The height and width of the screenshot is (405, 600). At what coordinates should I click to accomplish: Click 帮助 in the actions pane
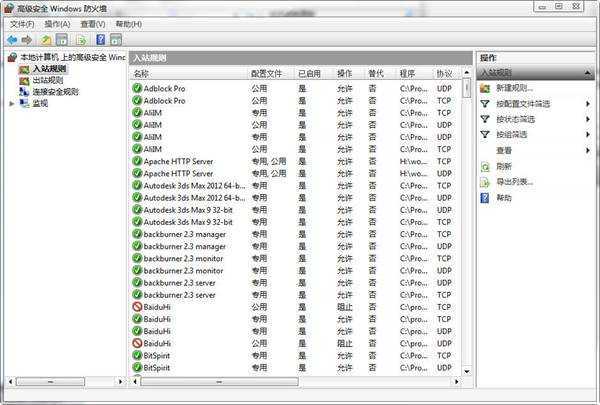point(504,198)
